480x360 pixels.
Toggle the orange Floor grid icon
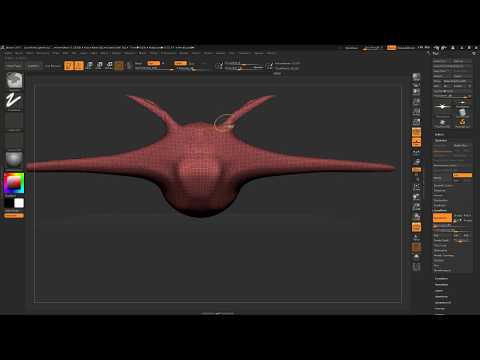coord(416,142)
